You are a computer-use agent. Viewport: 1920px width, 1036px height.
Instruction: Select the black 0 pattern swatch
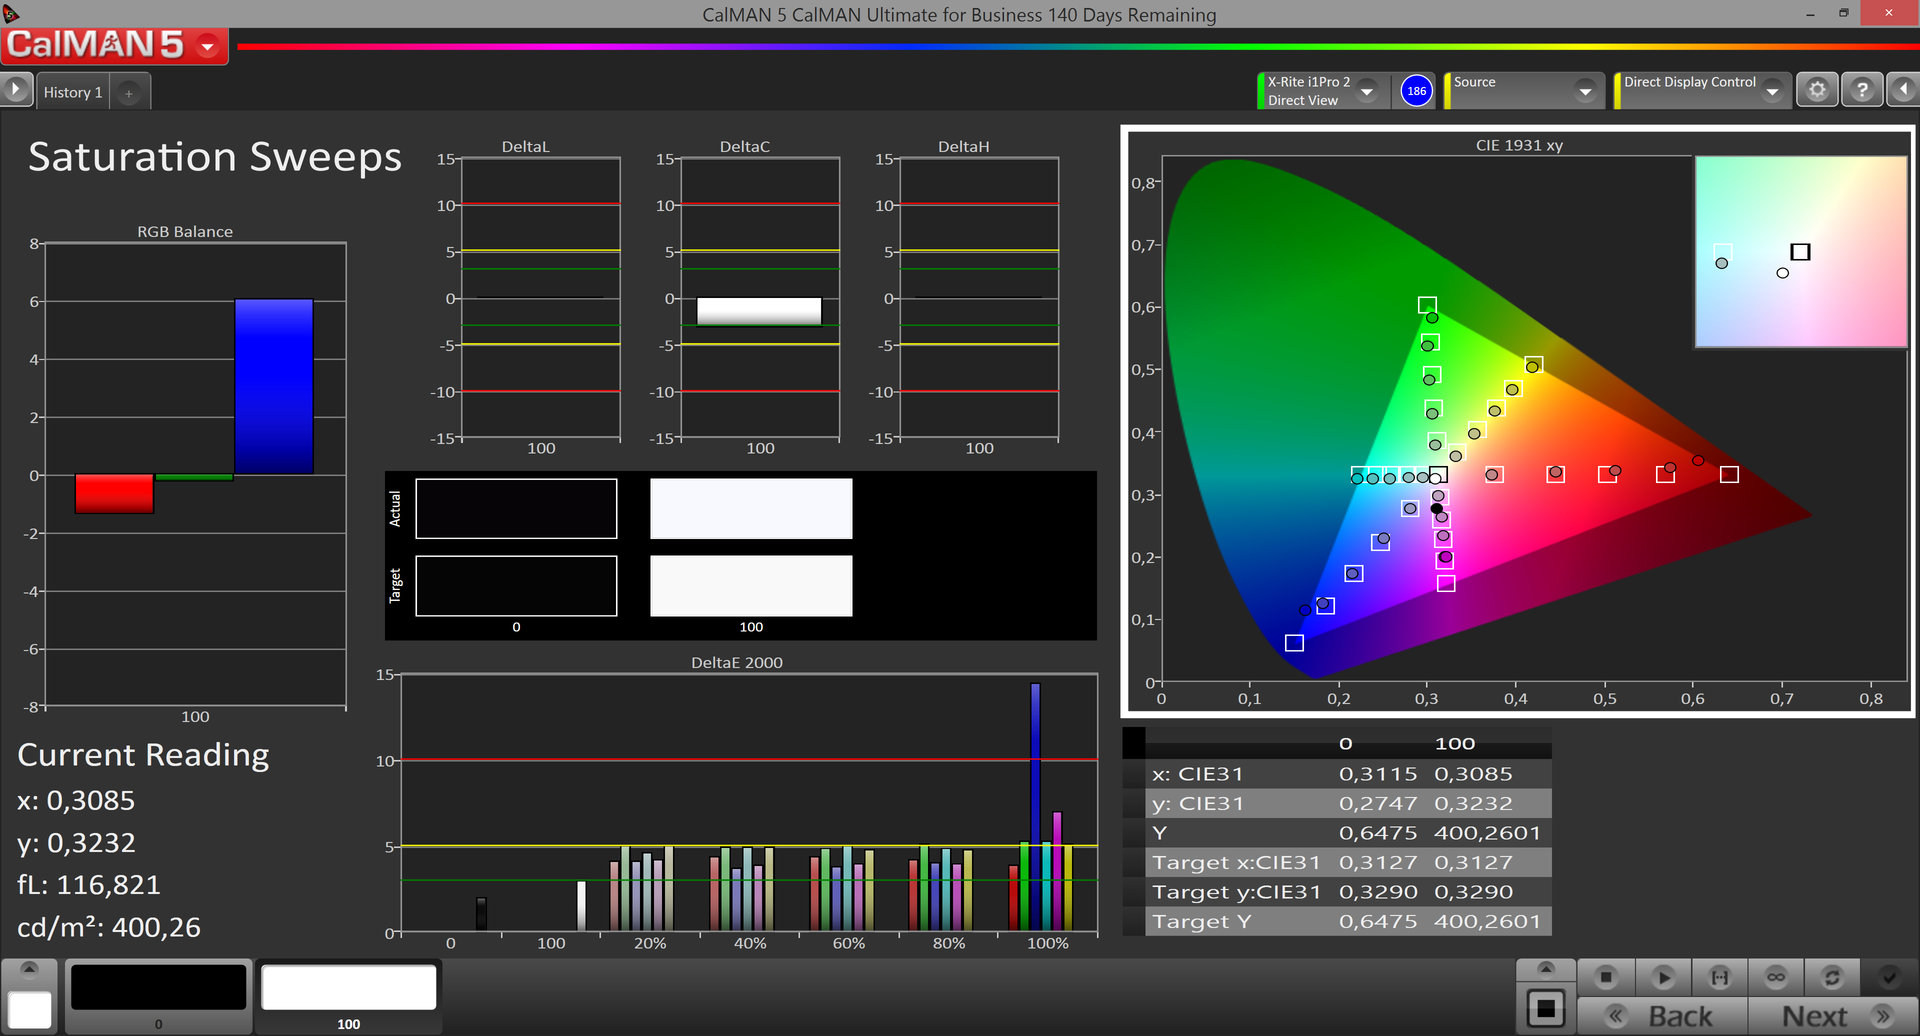click(x=158, y=989)
